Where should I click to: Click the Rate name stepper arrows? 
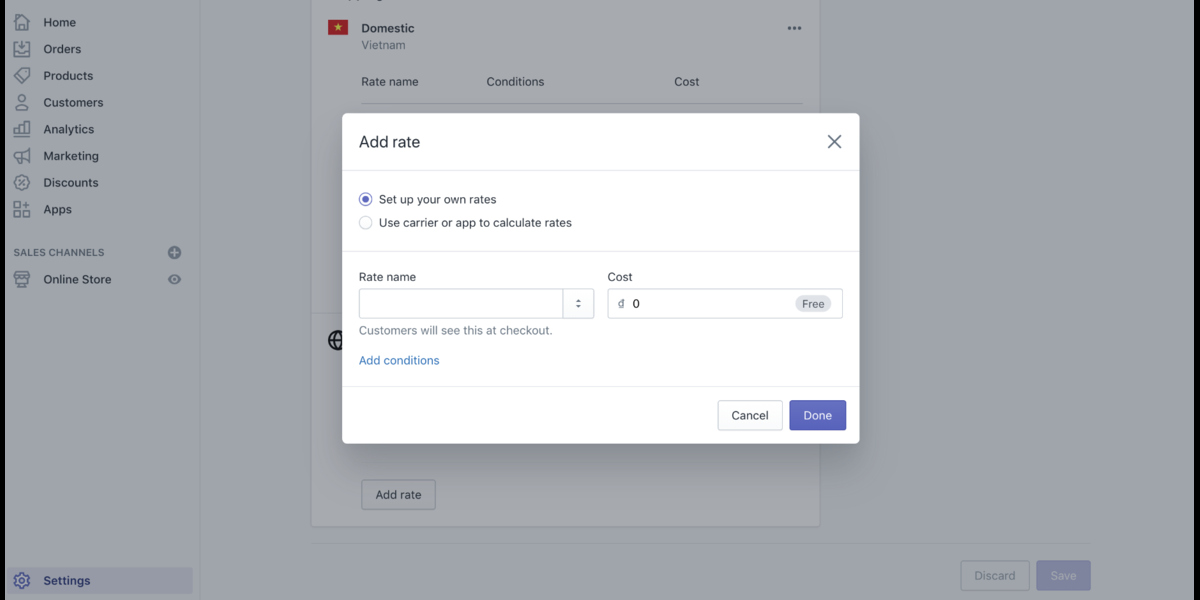click(x=578, y=303)
